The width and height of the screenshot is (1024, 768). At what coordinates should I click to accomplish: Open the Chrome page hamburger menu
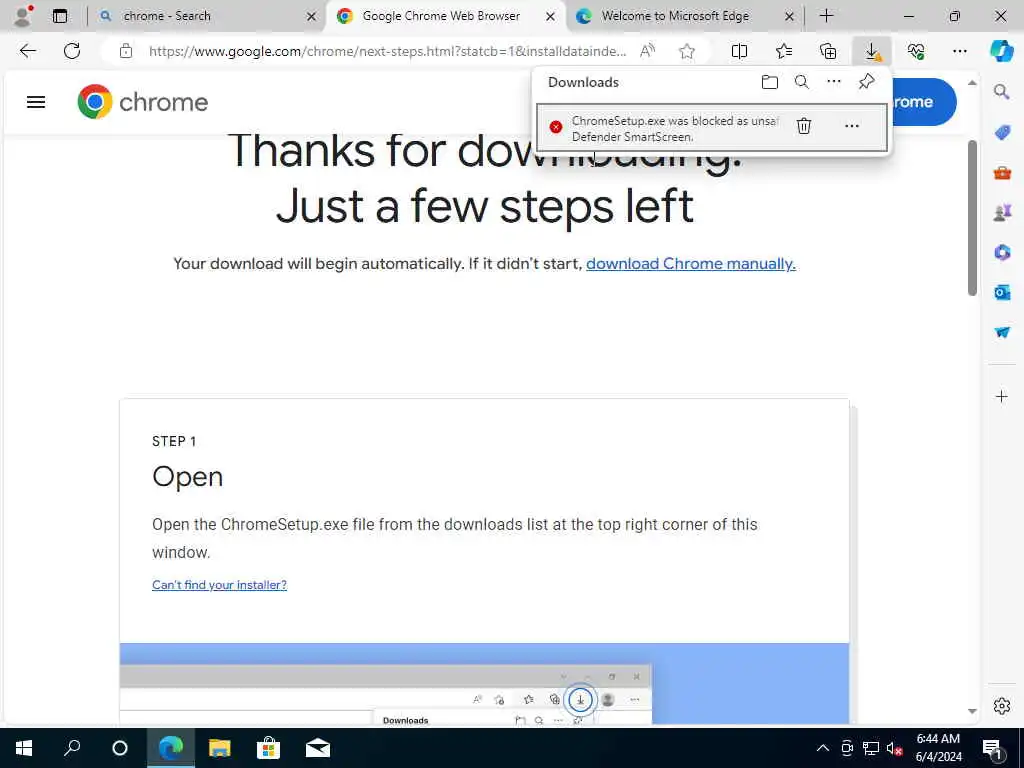pos(36,102)
